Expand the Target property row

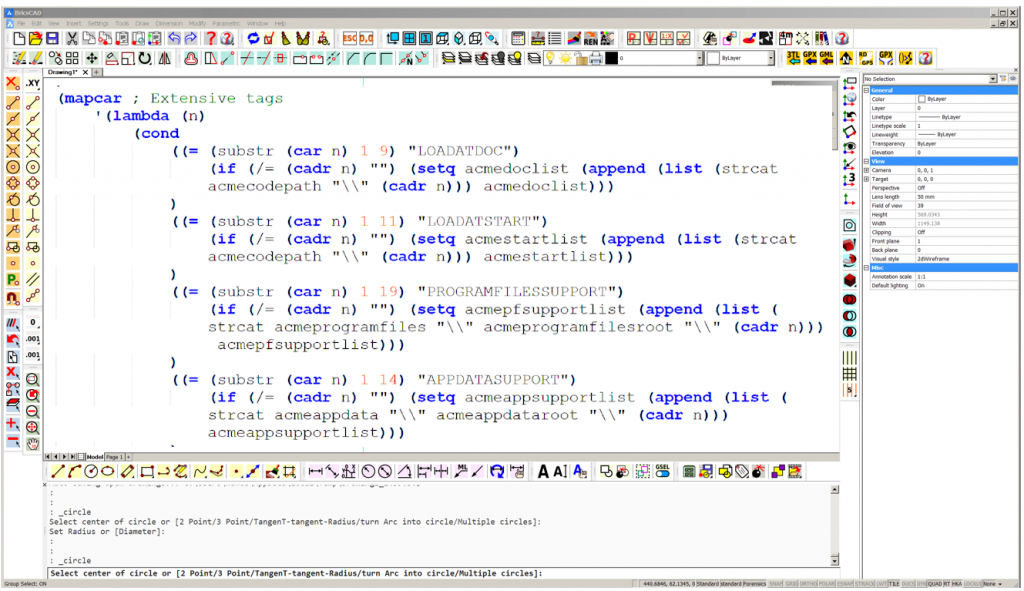pos(867,179)
